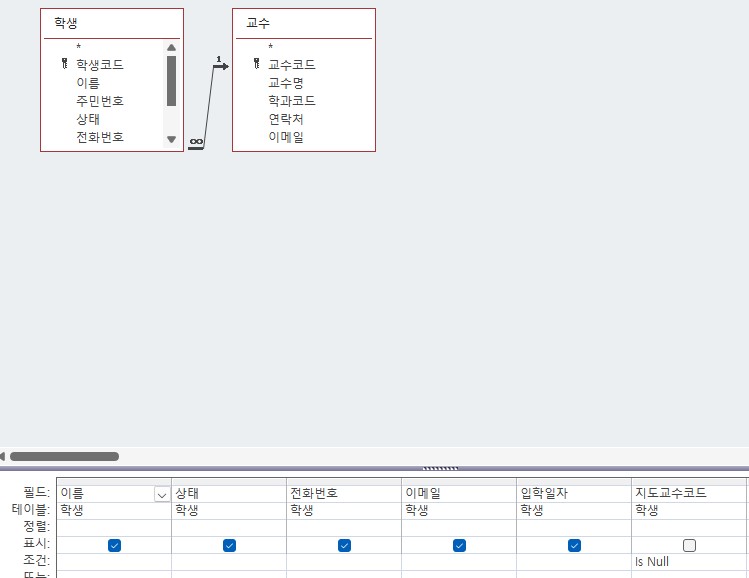Click the primary key icon beside 학생코드

click(64, 64)
